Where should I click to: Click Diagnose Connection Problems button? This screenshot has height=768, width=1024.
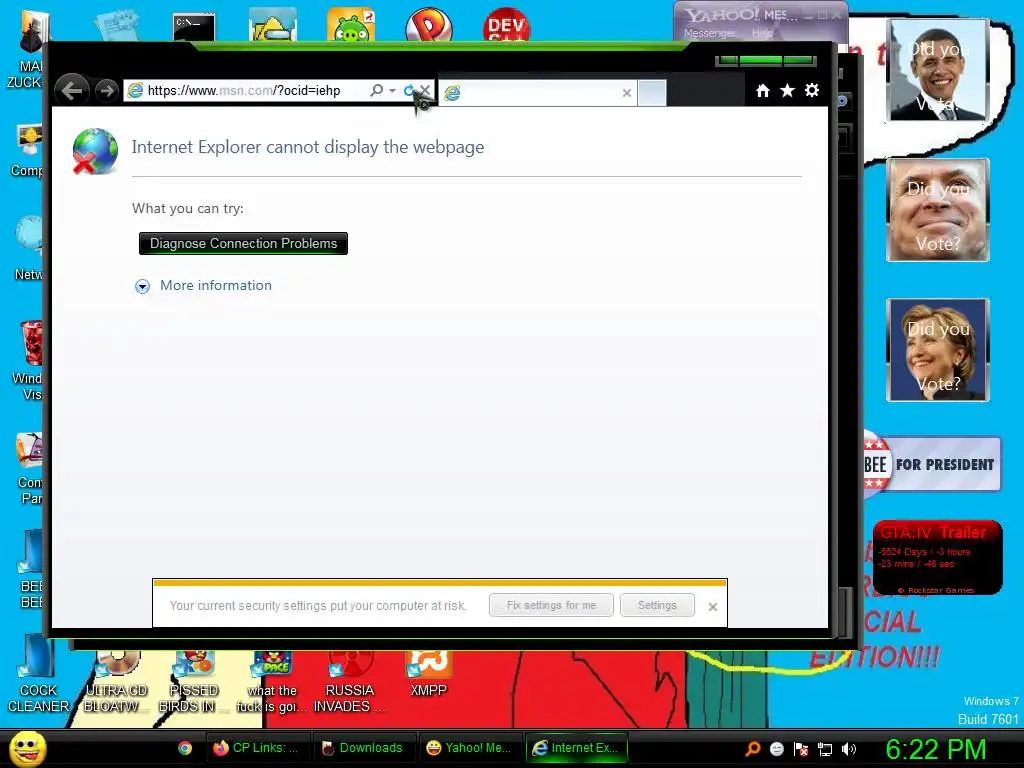(244, 244)
